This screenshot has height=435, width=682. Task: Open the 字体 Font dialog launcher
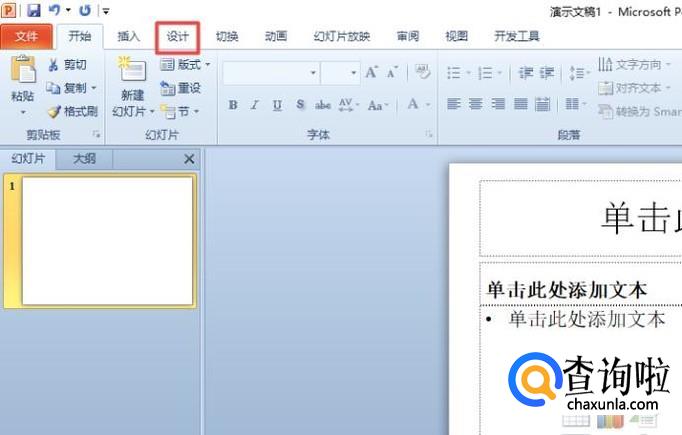pyautogui.click(x=429, y=134)
